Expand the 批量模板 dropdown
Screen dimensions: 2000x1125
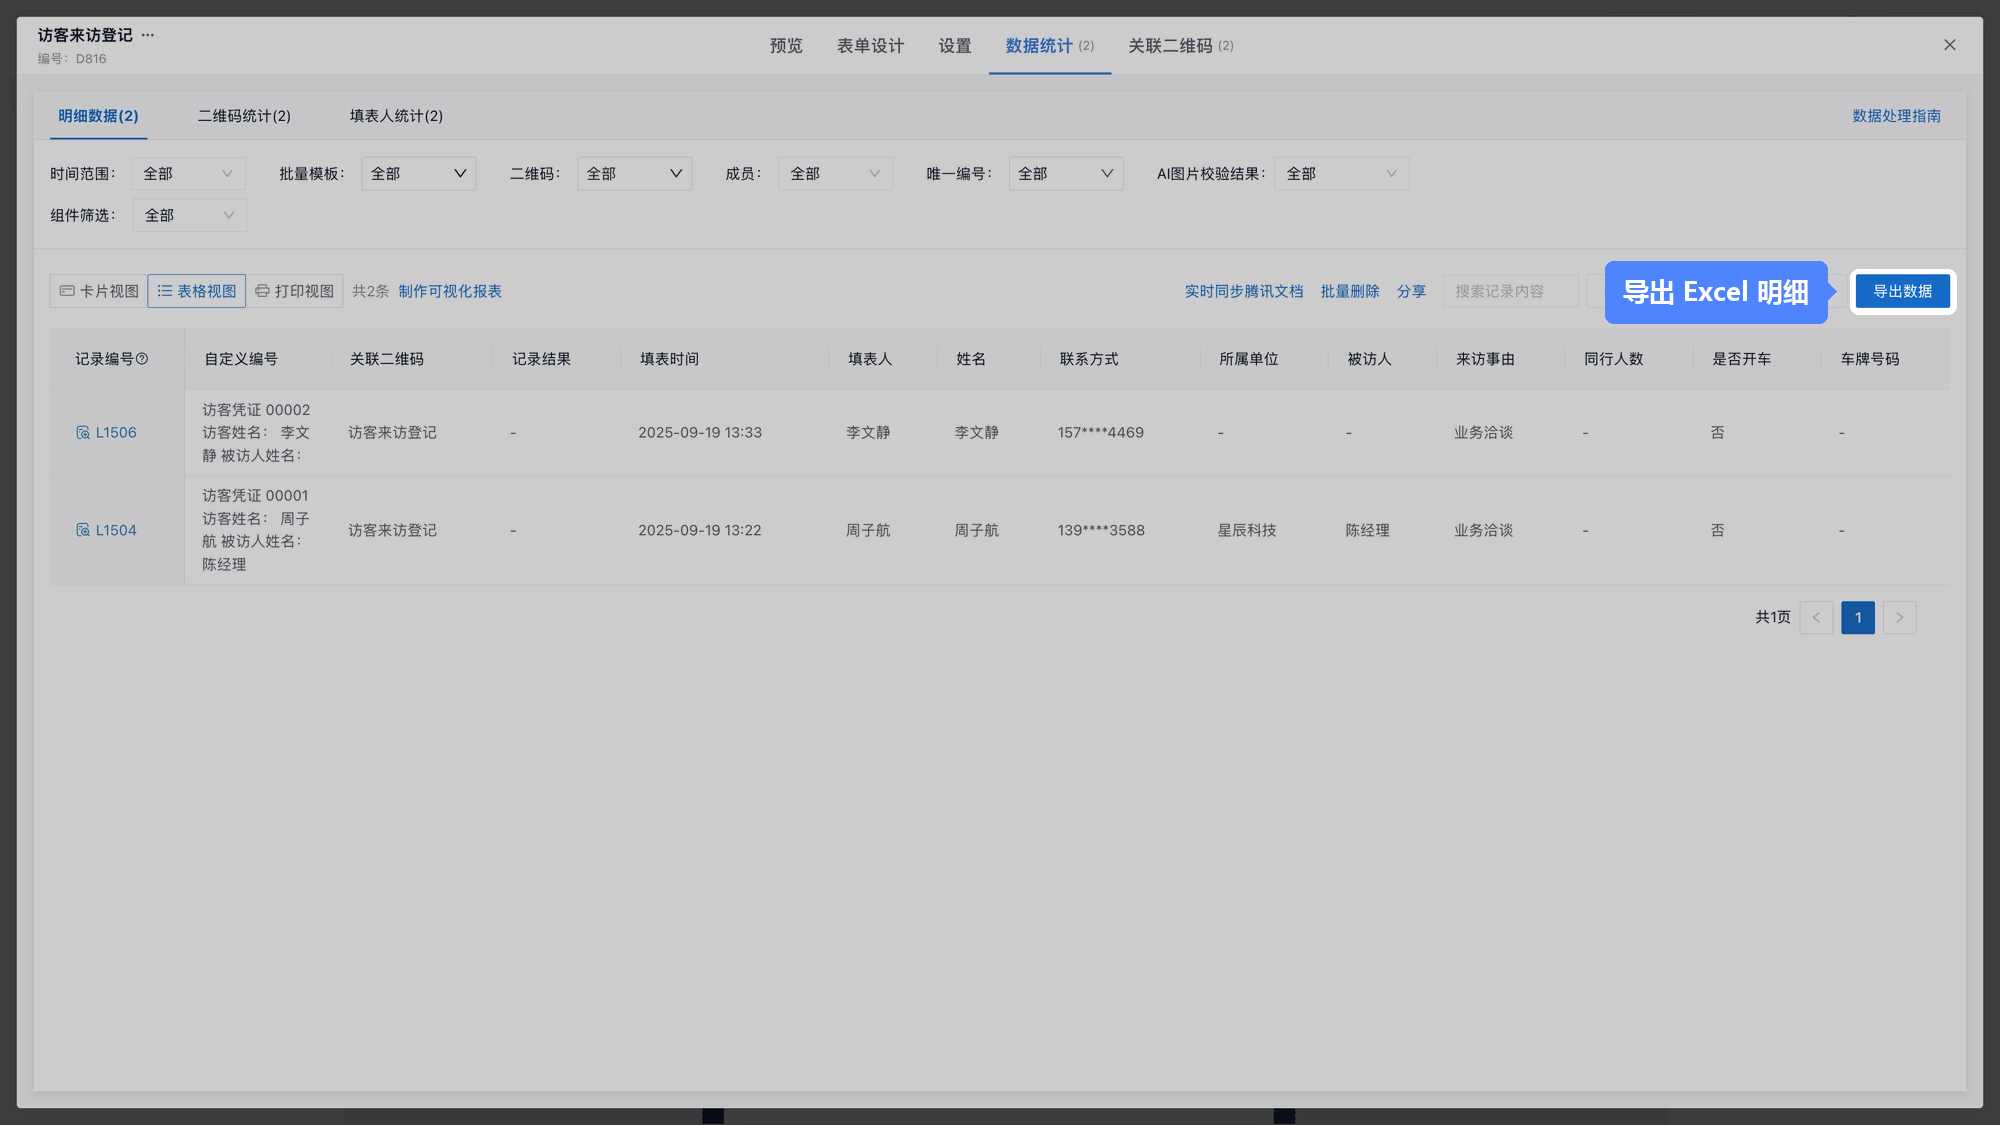coord(418,174)
